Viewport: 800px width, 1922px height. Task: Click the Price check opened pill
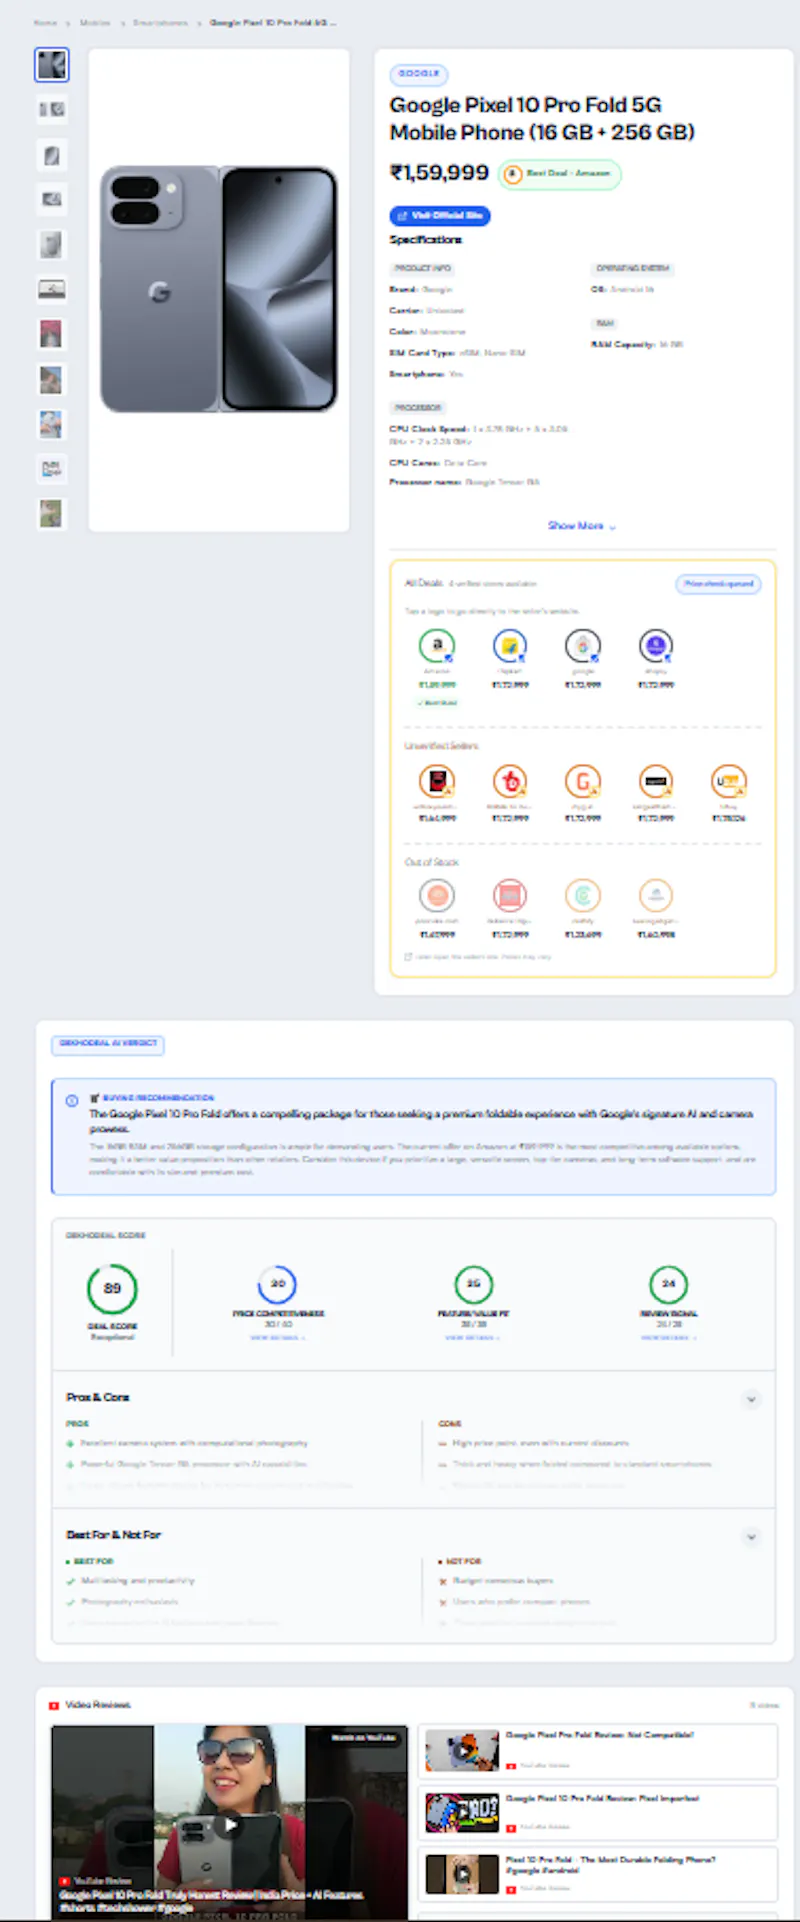(719, 584)
